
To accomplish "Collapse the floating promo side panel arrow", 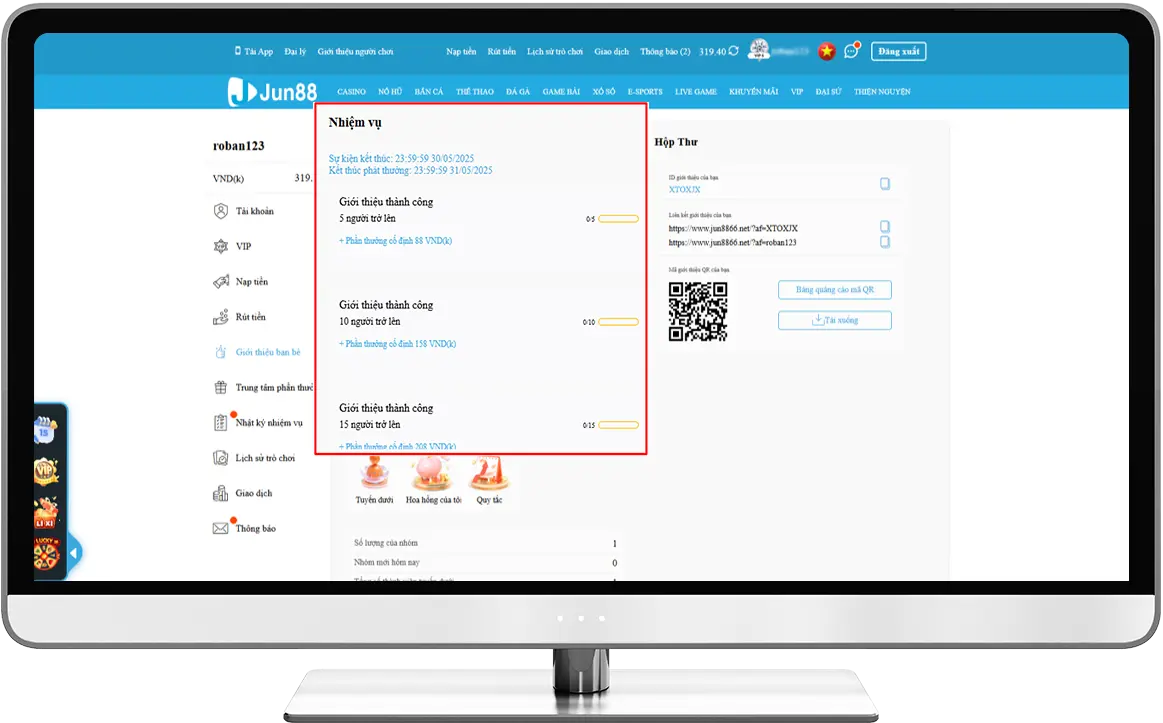I will tap(73, 553).
